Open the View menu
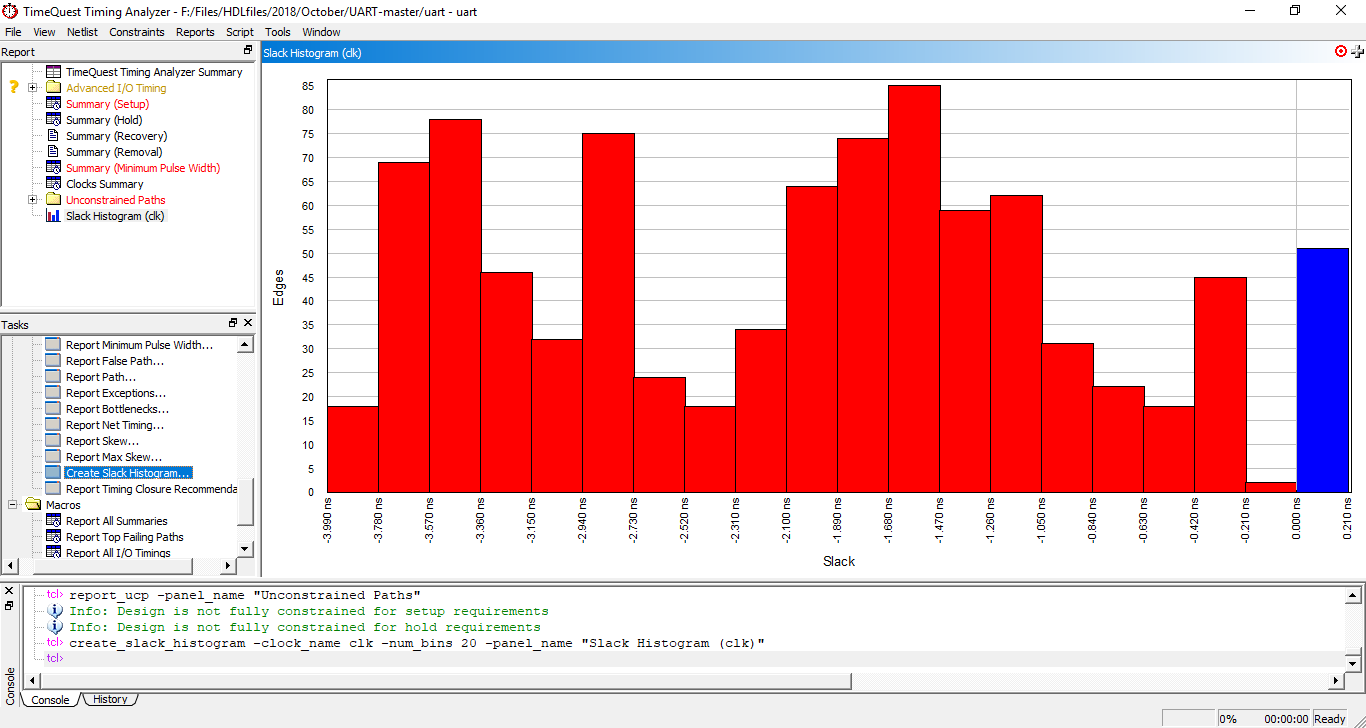This screenshot has height=728, width=1366. pos(44,32)
